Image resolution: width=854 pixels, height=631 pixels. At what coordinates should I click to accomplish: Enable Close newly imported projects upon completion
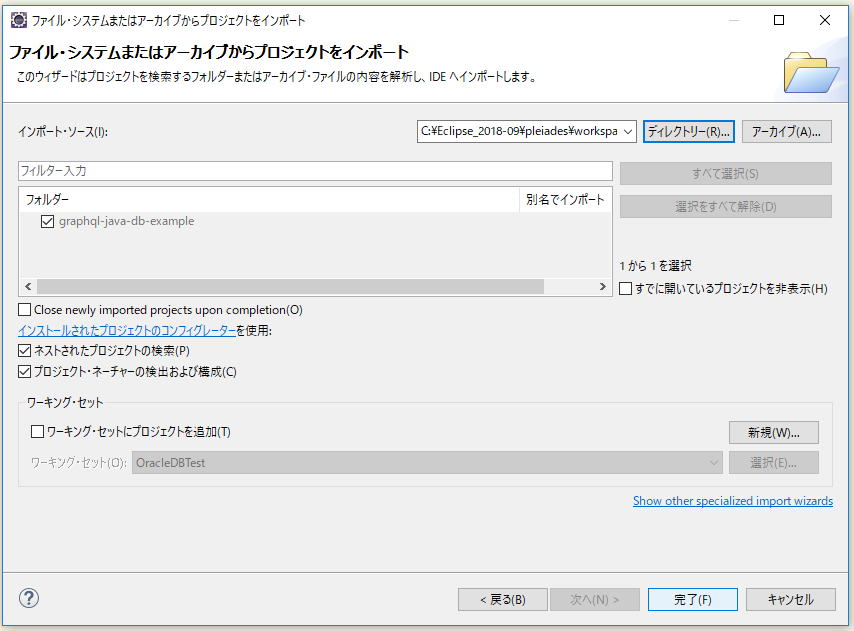pyautogui.click(x=25, y=310)
